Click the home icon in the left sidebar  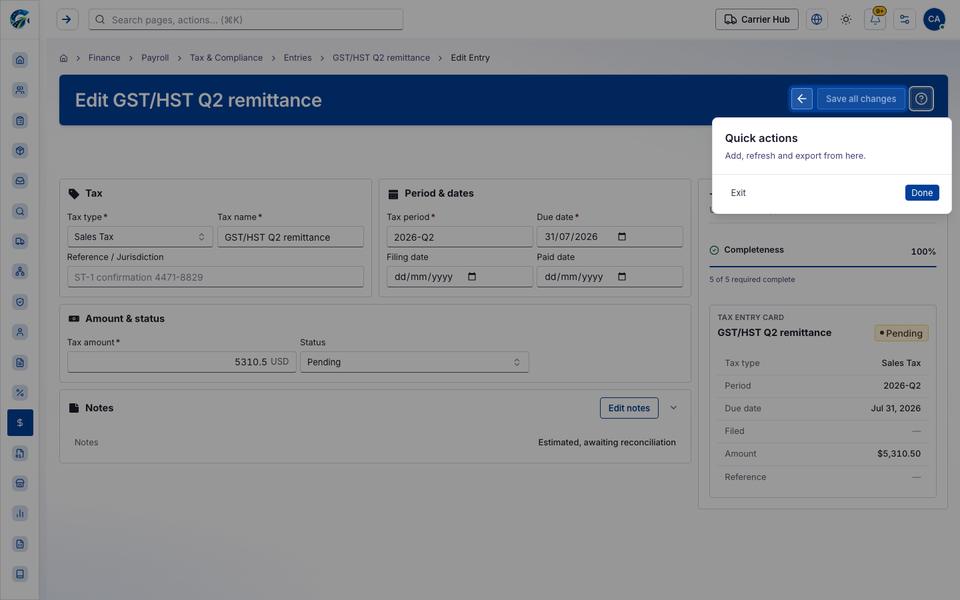20,60
